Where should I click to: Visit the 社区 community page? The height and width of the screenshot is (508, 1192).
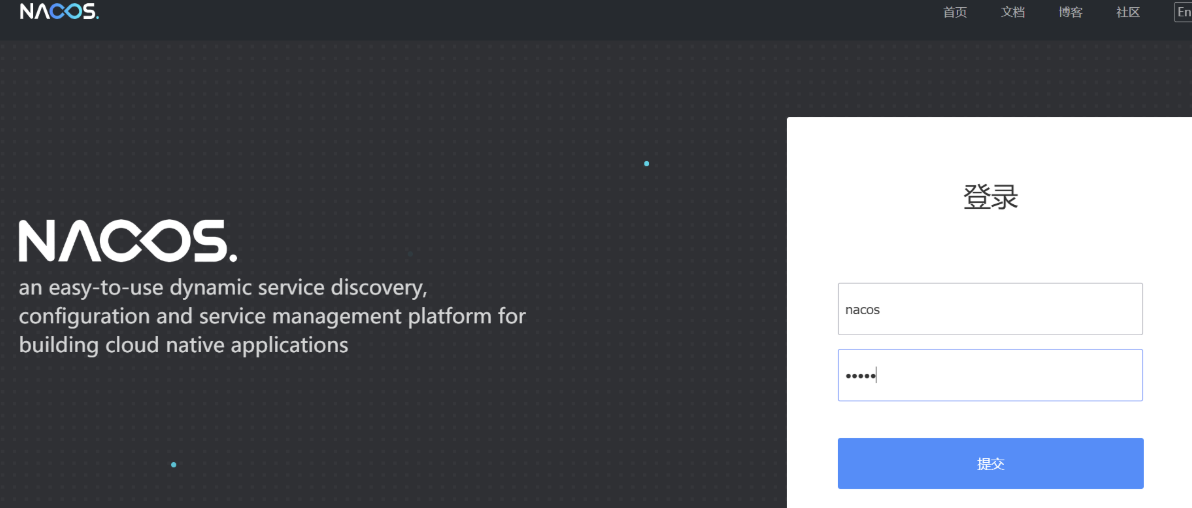[x=1128, y=12]
